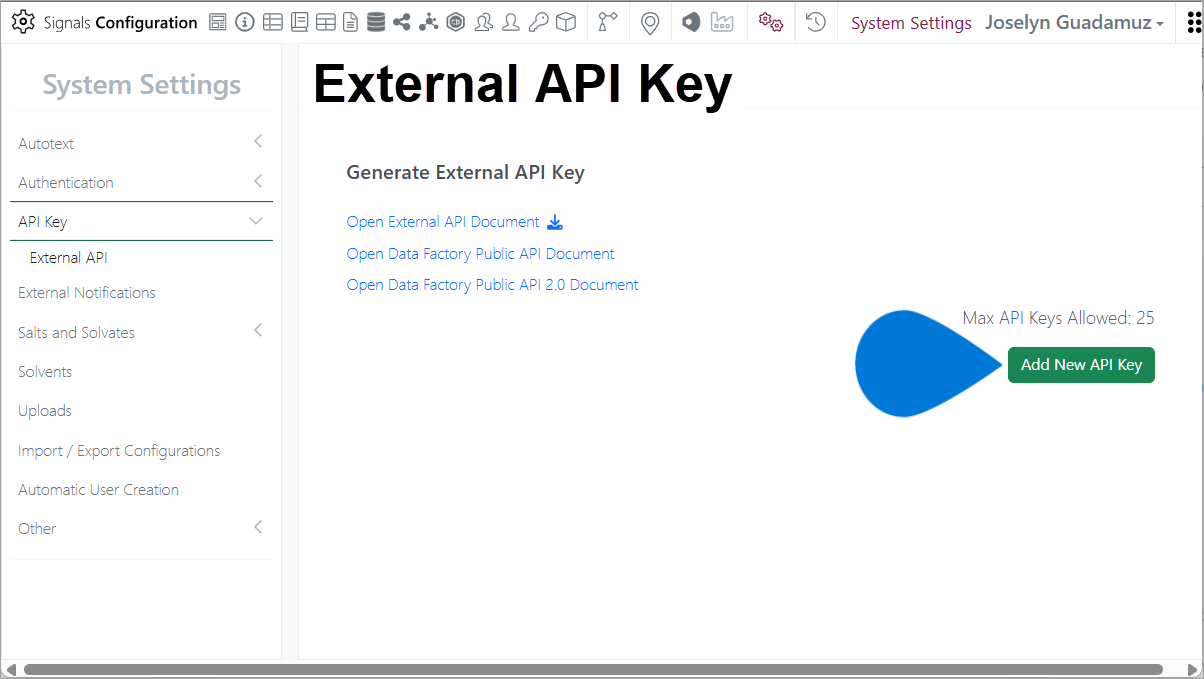Select the 3D cube toolbar icon
1204x679 pixels.
(565, 21)
